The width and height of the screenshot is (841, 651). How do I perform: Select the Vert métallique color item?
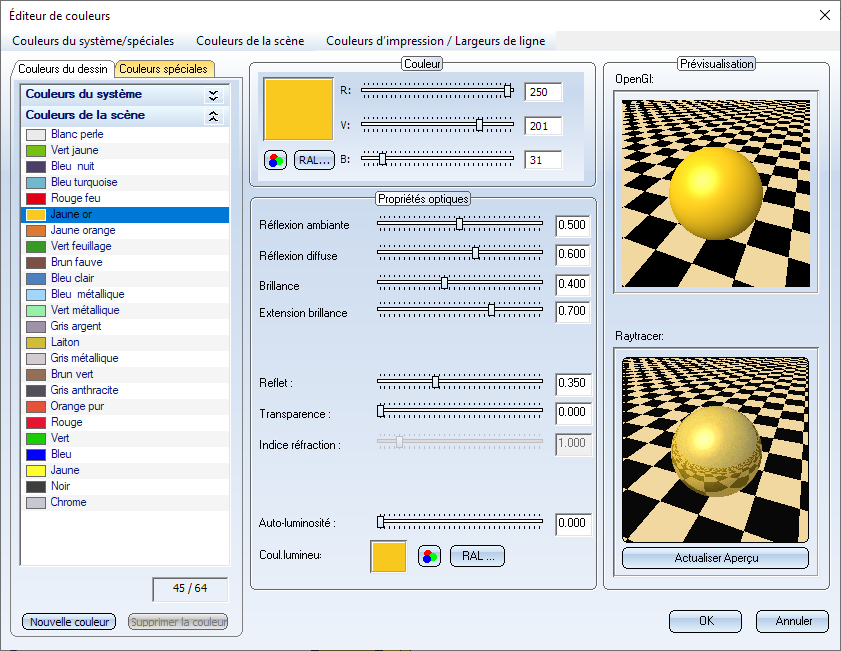(84, 310)
